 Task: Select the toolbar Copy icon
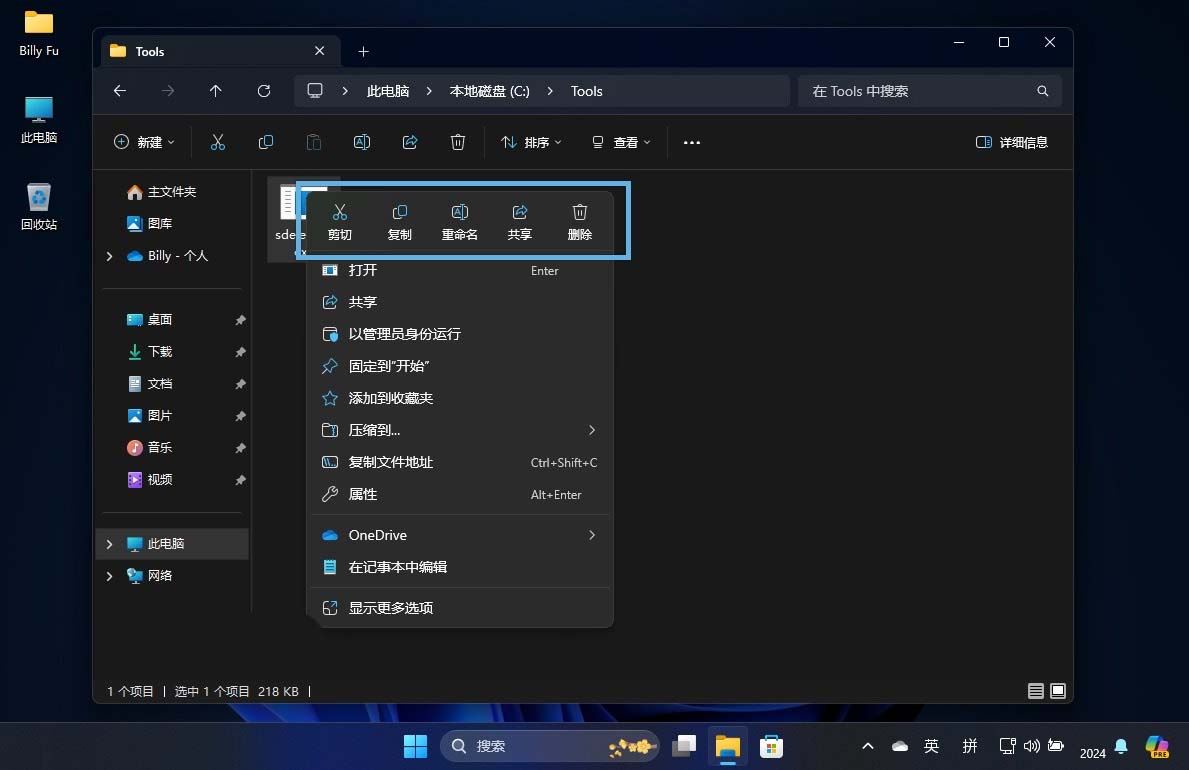pos(265,142)
